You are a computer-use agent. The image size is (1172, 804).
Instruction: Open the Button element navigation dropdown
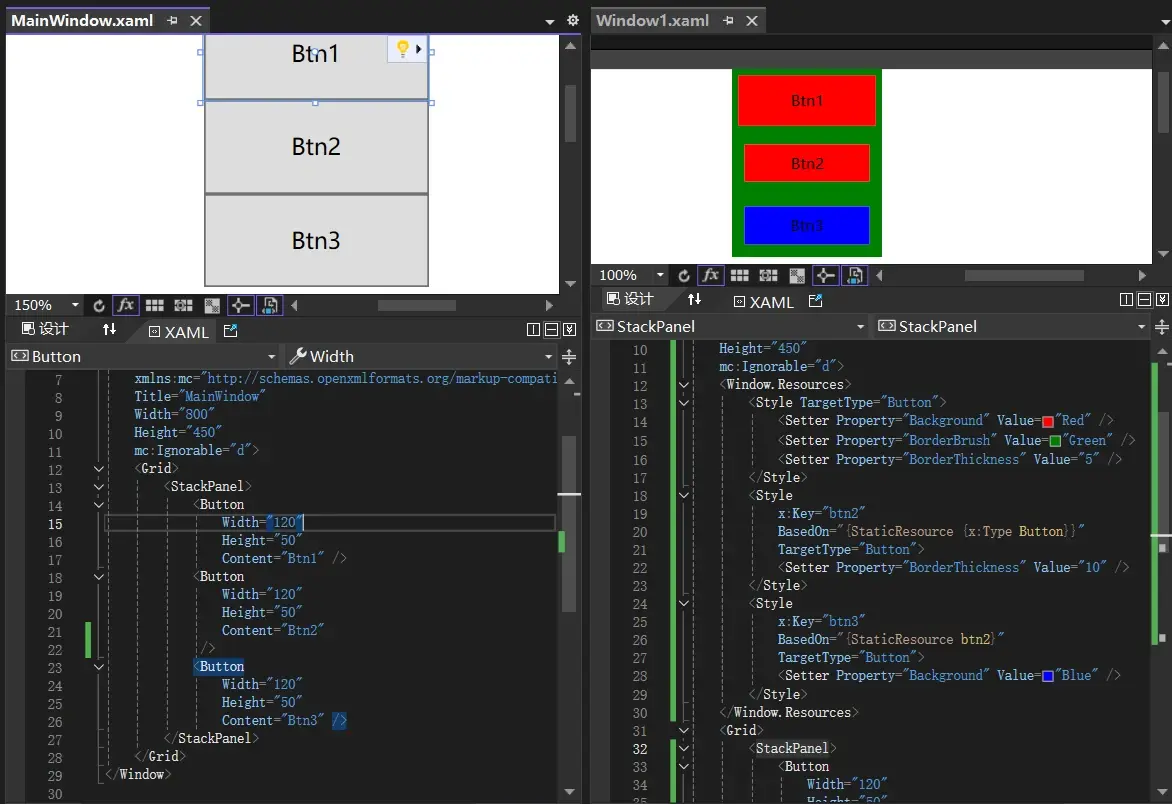tap(144, 356)
